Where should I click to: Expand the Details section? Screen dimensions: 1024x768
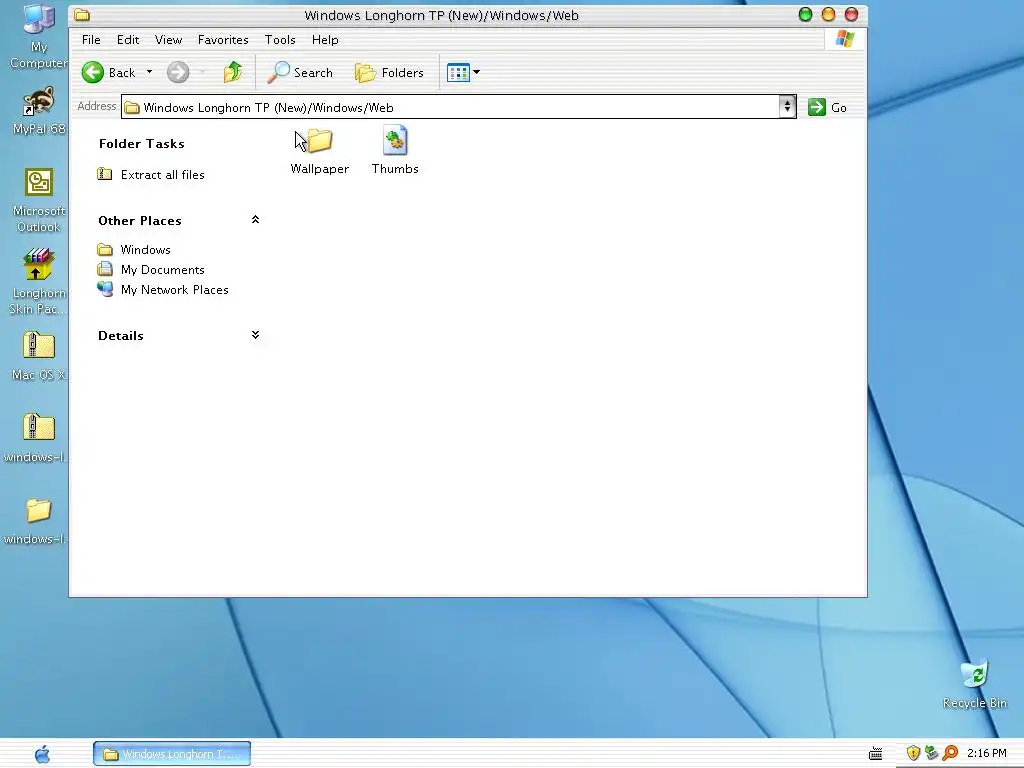pos(255,335)
